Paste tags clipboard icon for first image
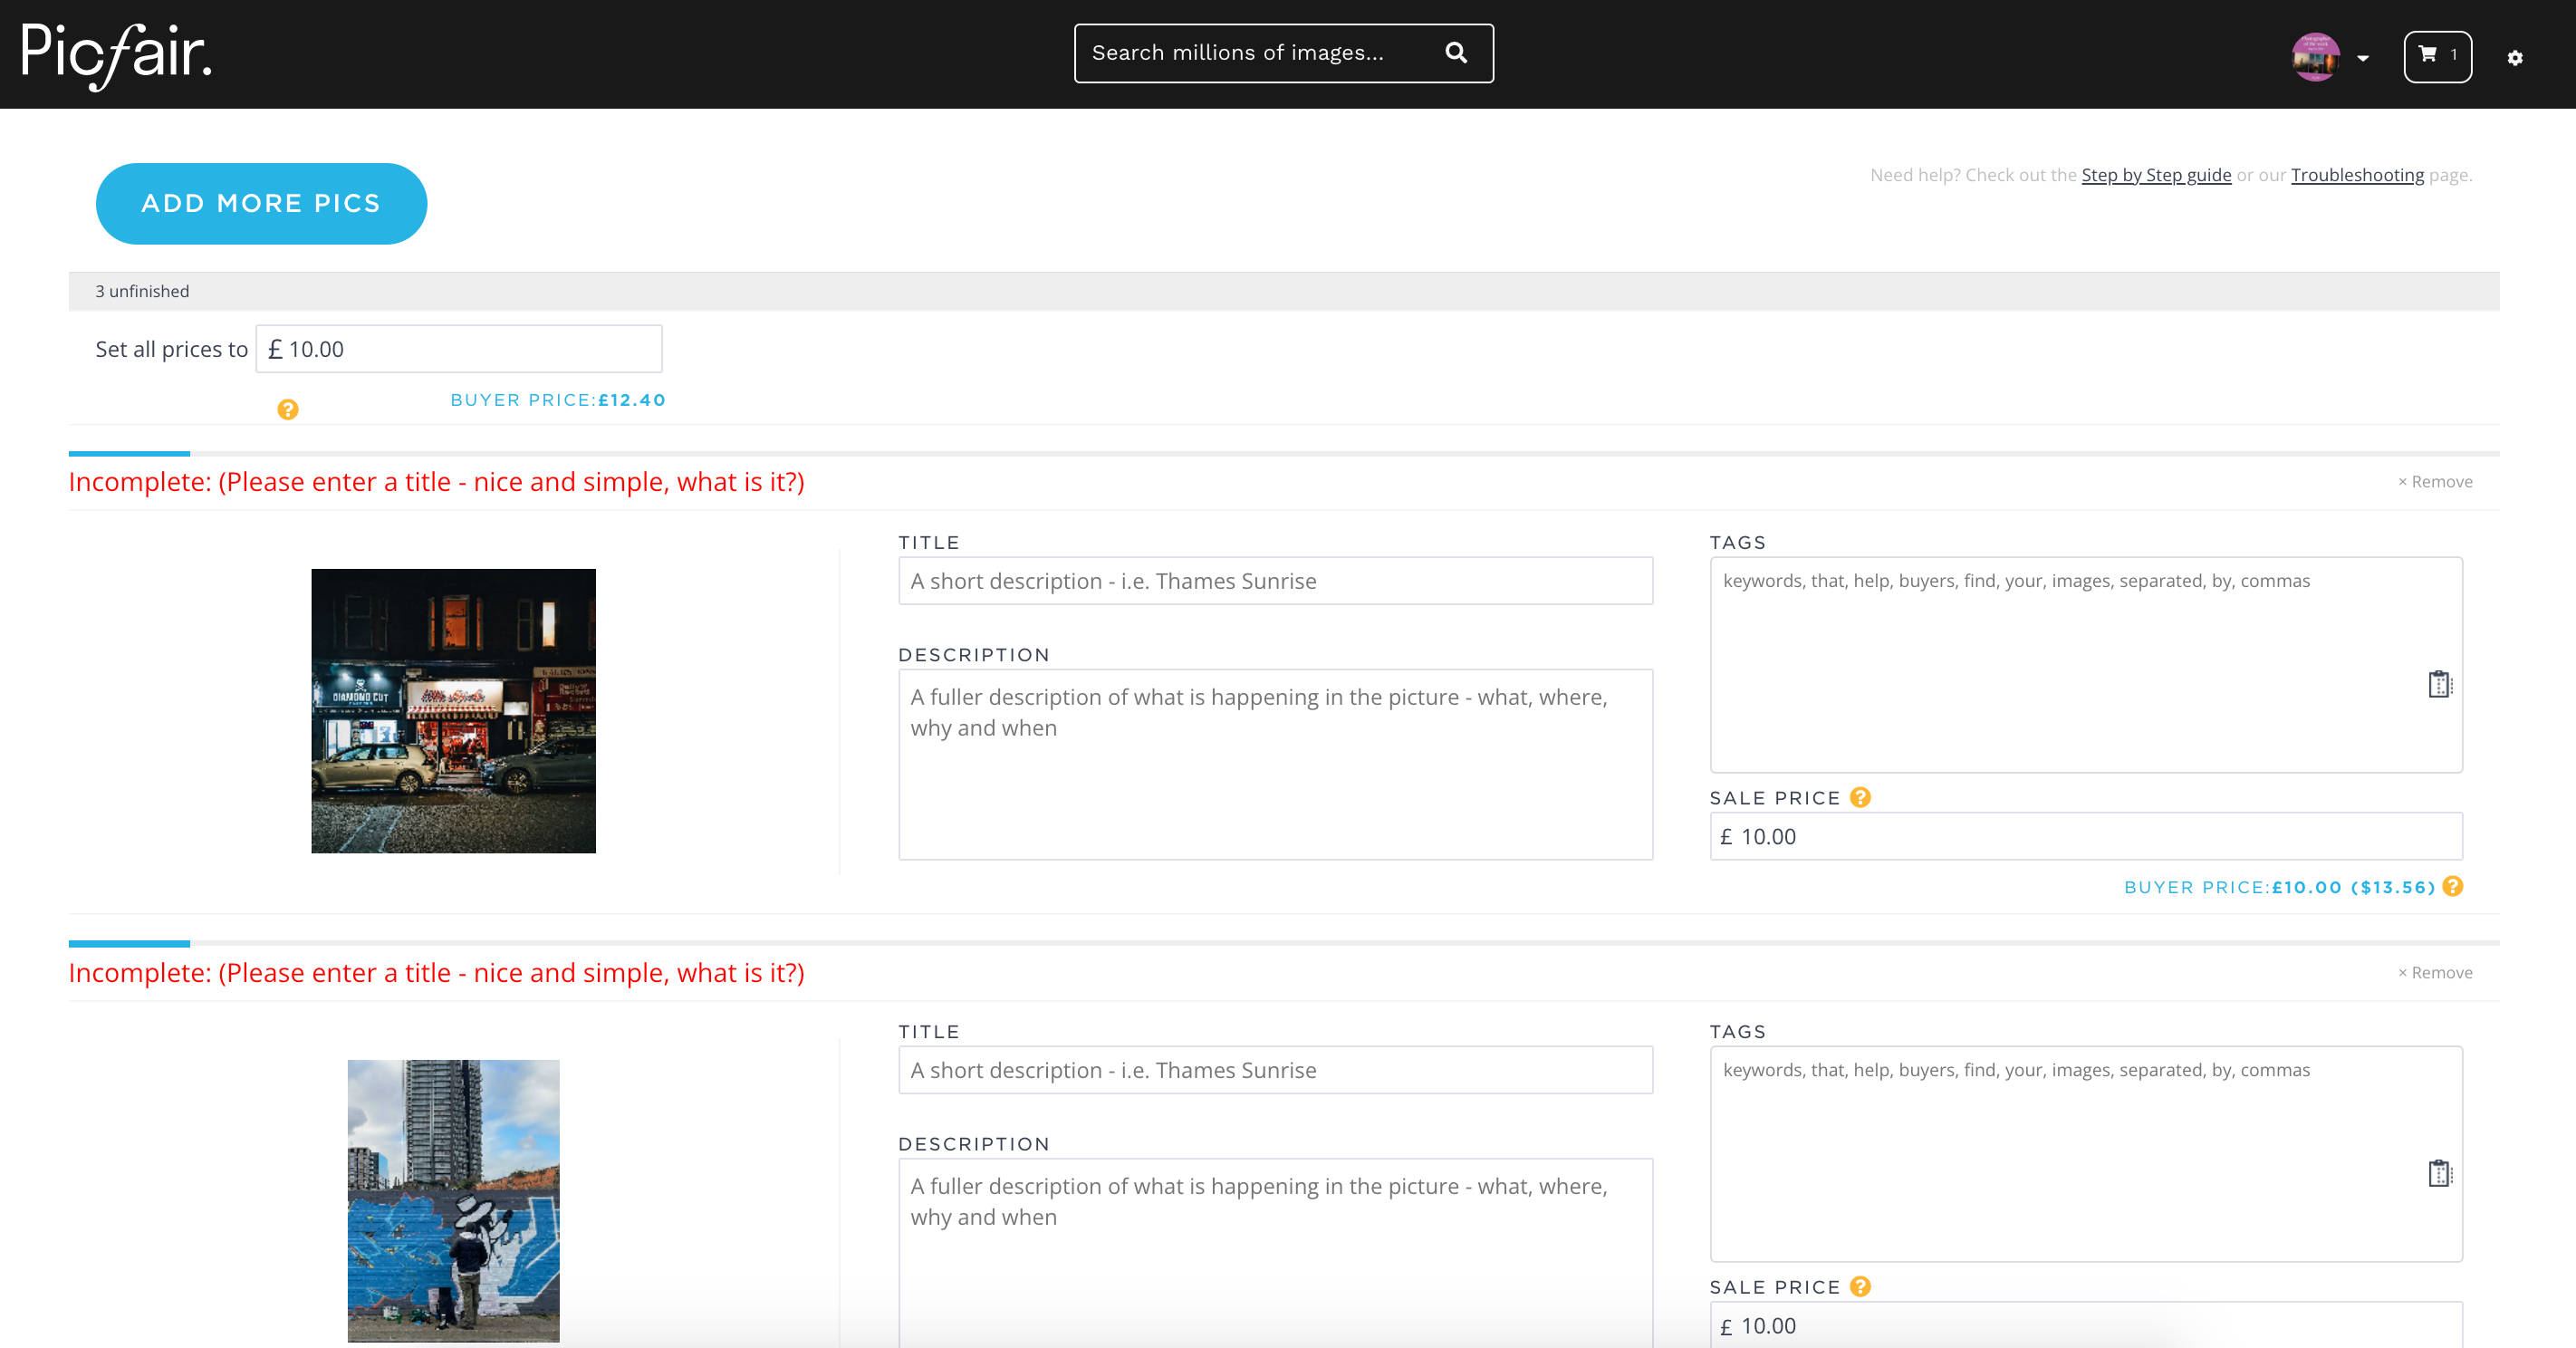The height and width of the screenshot is (1348, 2576). [x=2440, y=684]
